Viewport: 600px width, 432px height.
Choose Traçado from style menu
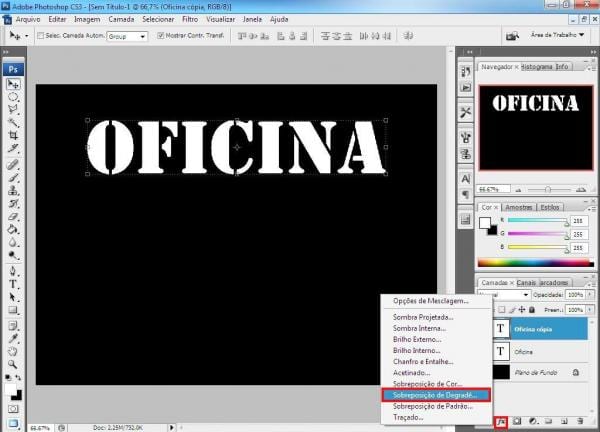(x=408, y=417)
